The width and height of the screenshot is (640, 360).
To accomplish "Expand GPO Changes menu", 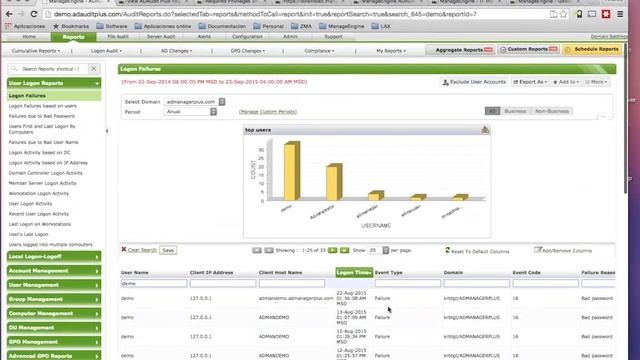I will coord(248,51).
